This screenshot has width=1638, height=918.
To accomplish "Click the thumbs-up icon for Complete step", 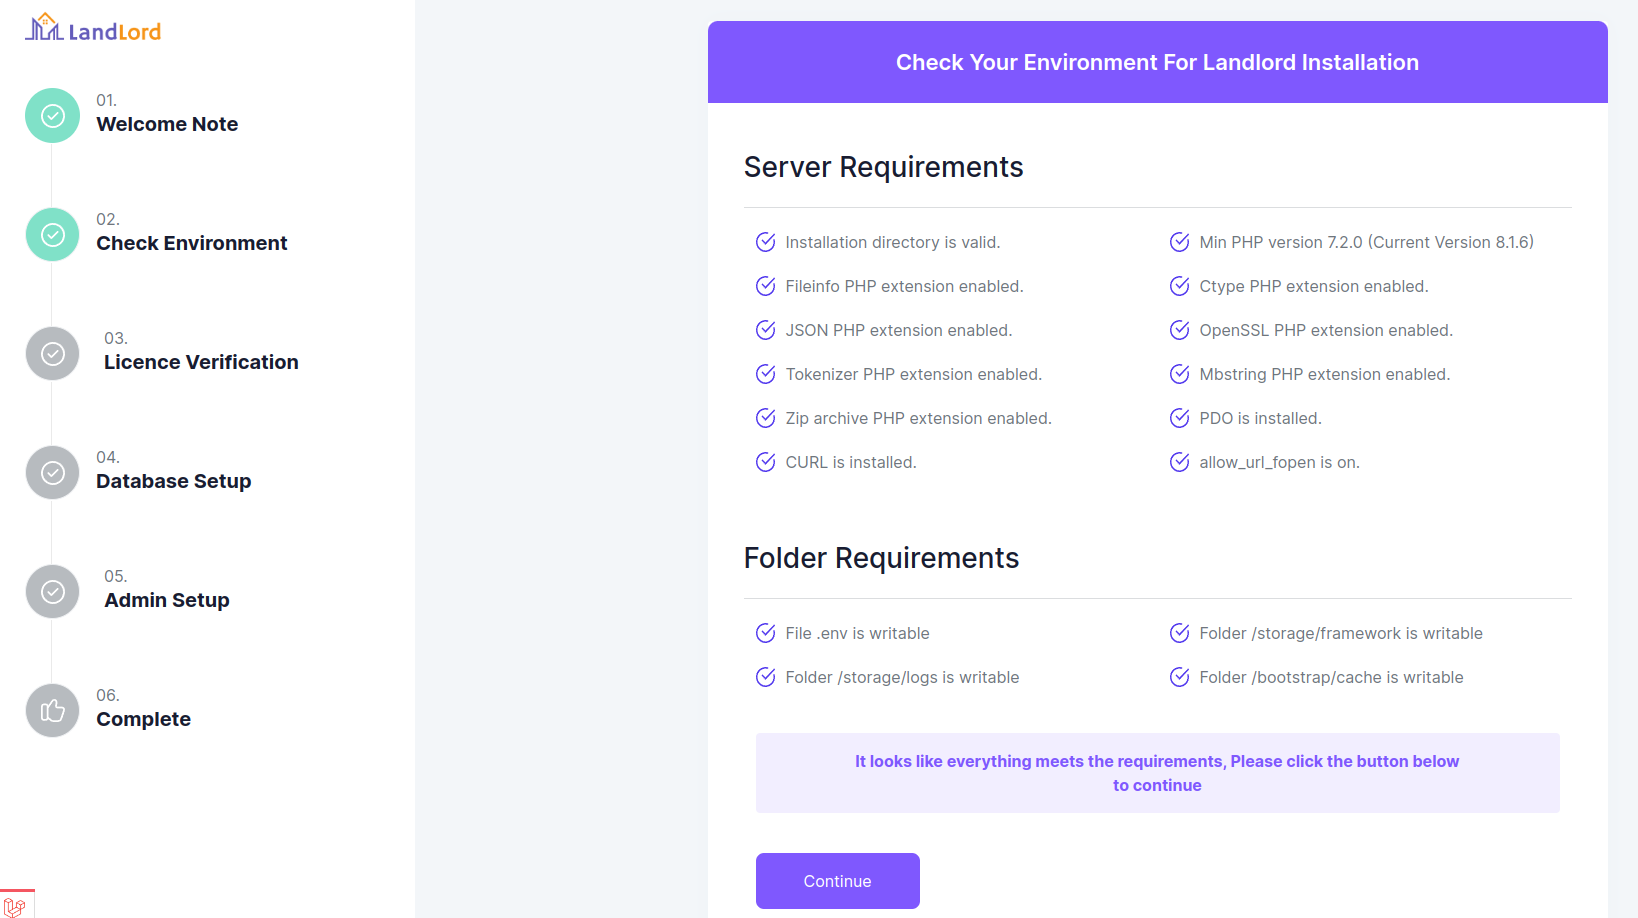I will [51, 710].
